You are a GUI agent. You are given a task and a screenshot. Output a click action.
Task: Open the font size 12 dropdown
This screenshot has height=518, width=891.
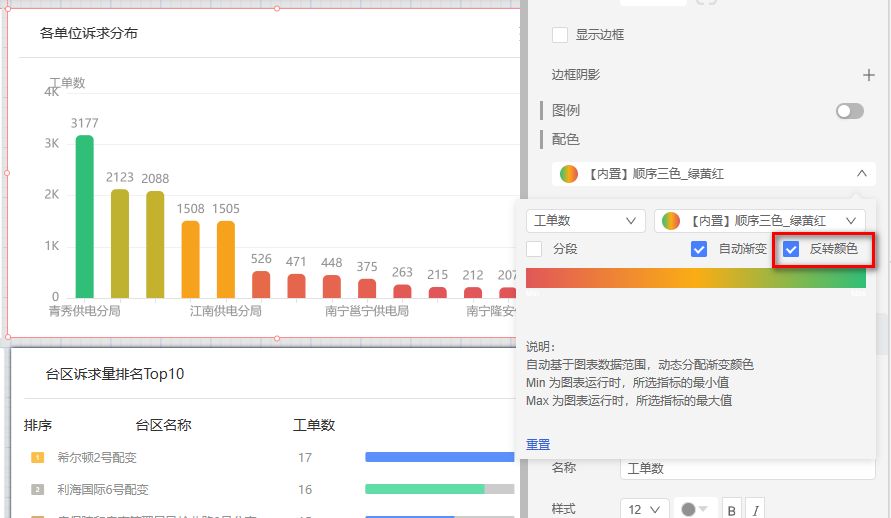click(644, 510)
